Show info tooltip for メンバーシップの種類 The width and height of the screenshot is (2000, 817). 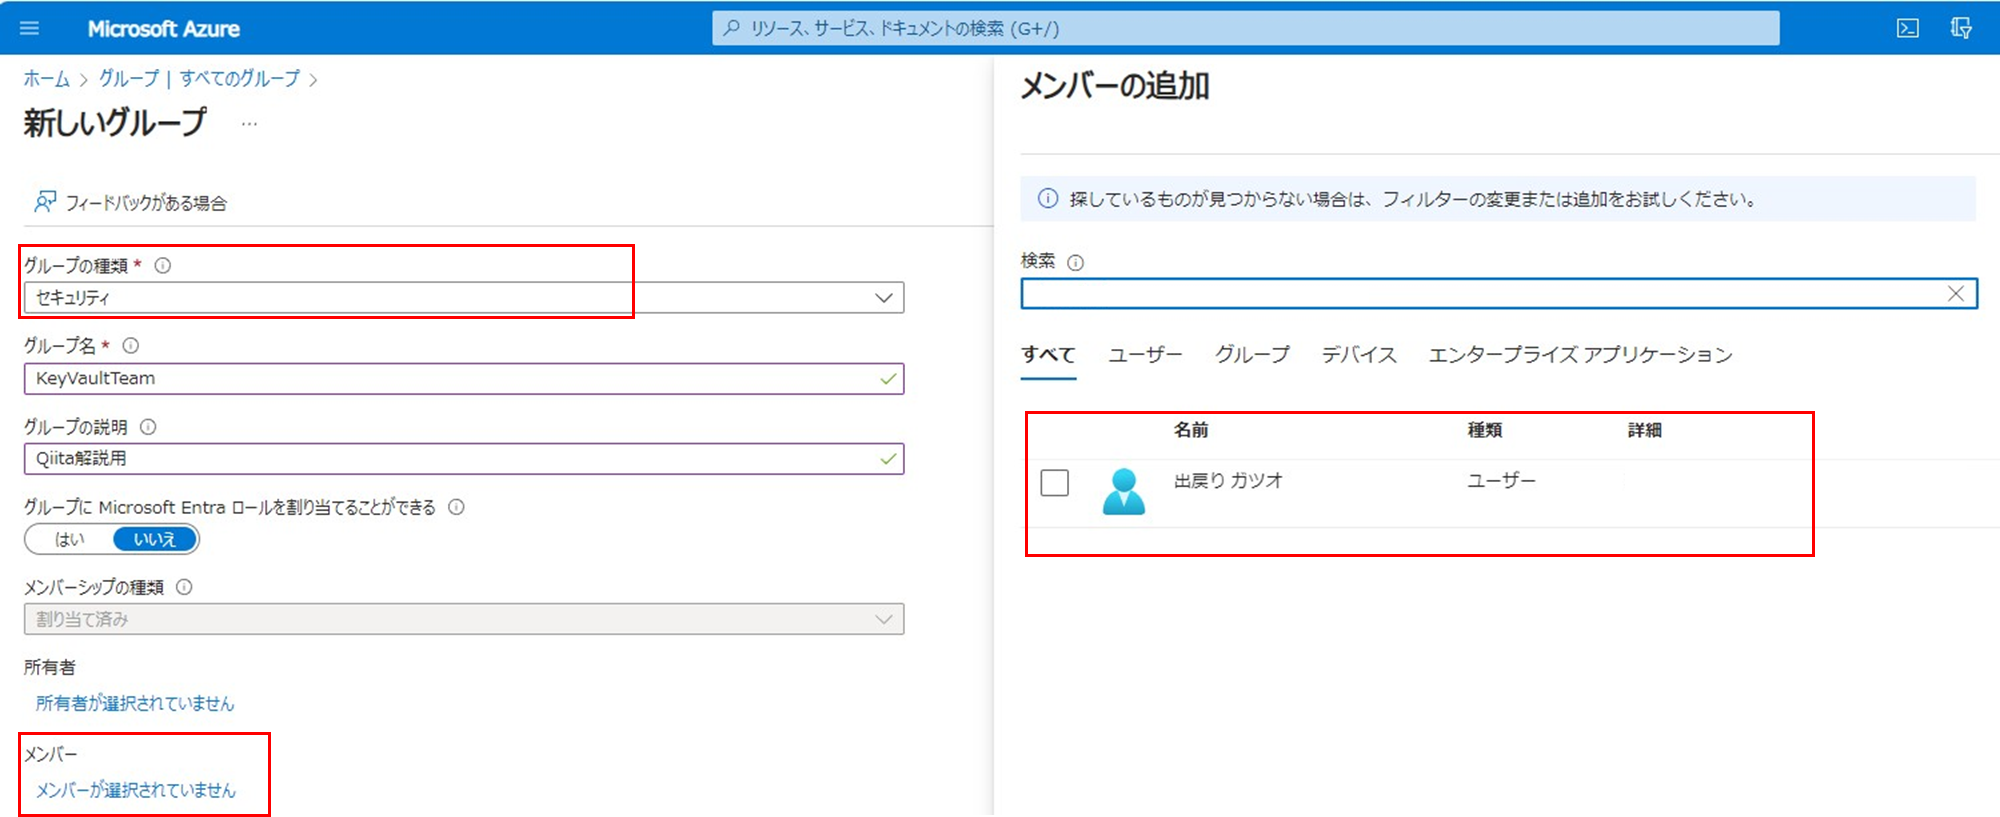coord(184,587)
